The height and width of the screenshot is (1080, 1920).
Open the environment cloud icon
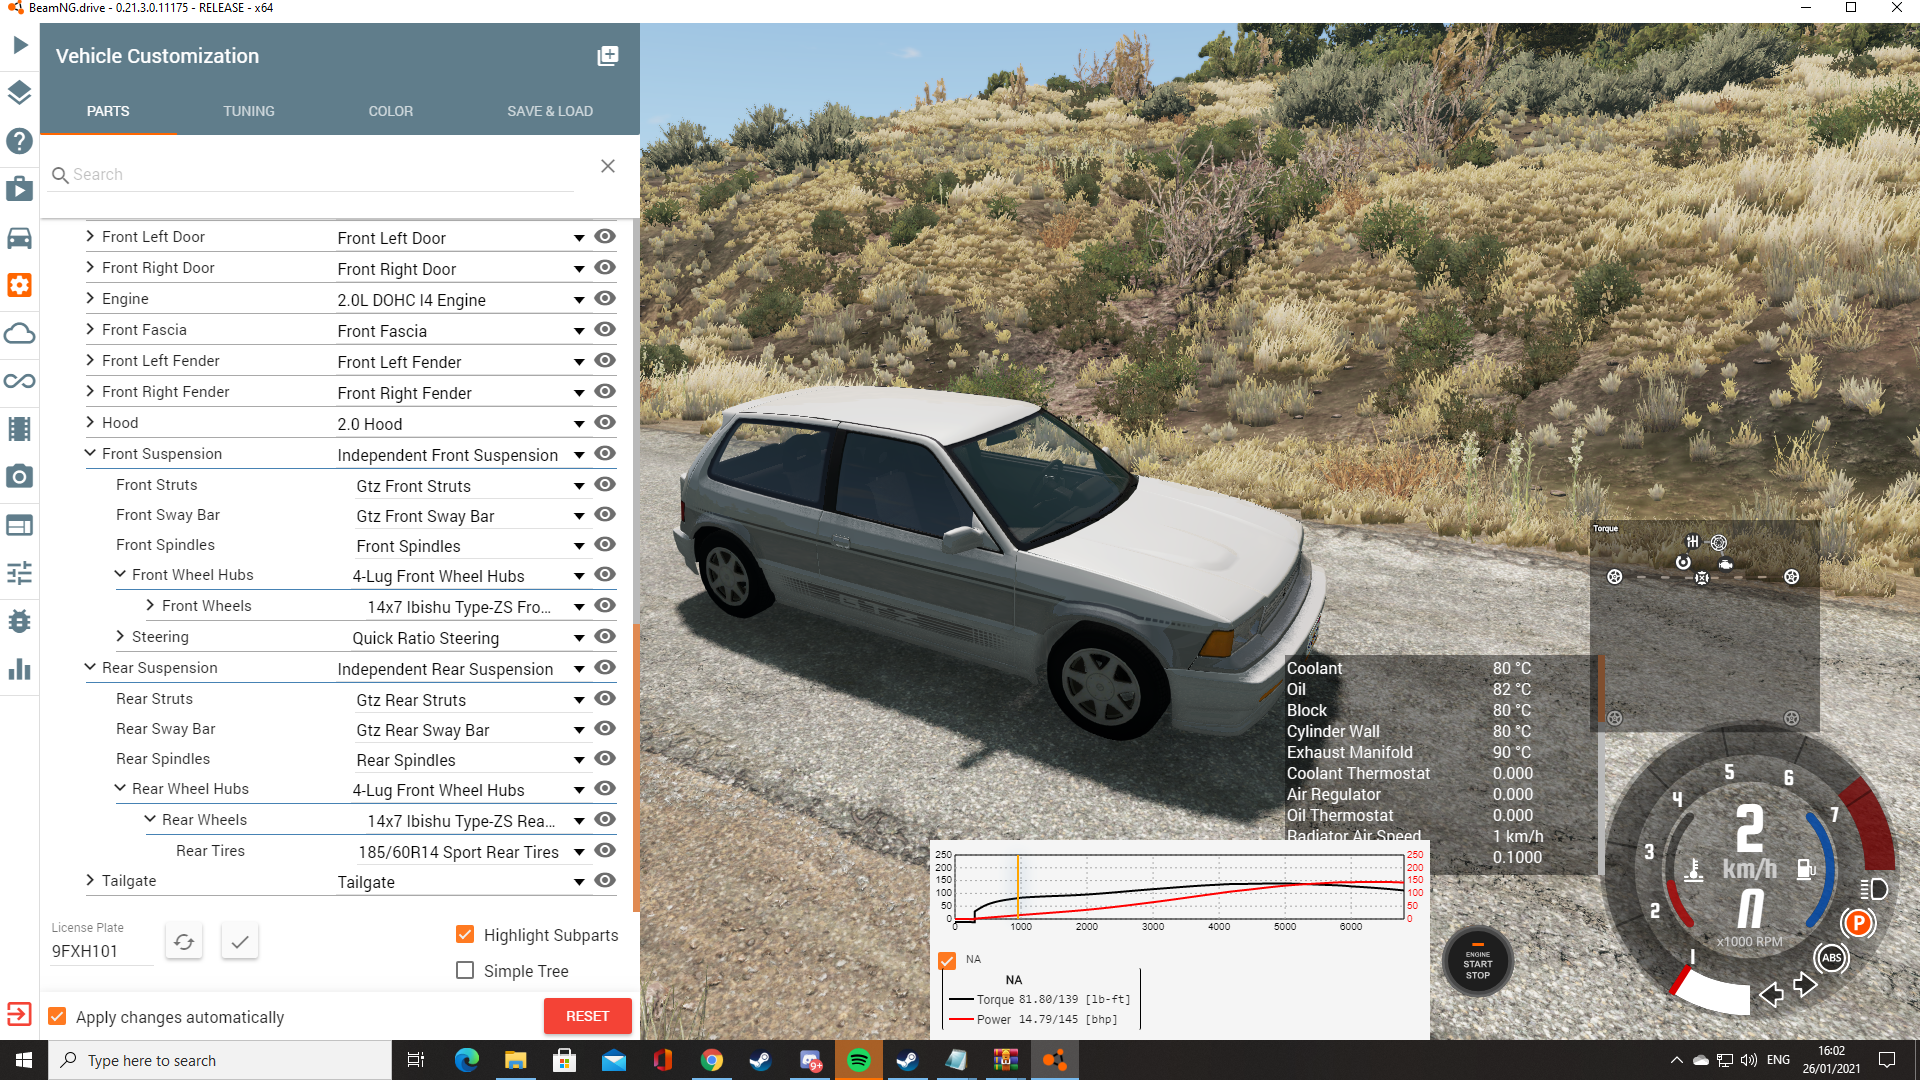tap(20, 334)
